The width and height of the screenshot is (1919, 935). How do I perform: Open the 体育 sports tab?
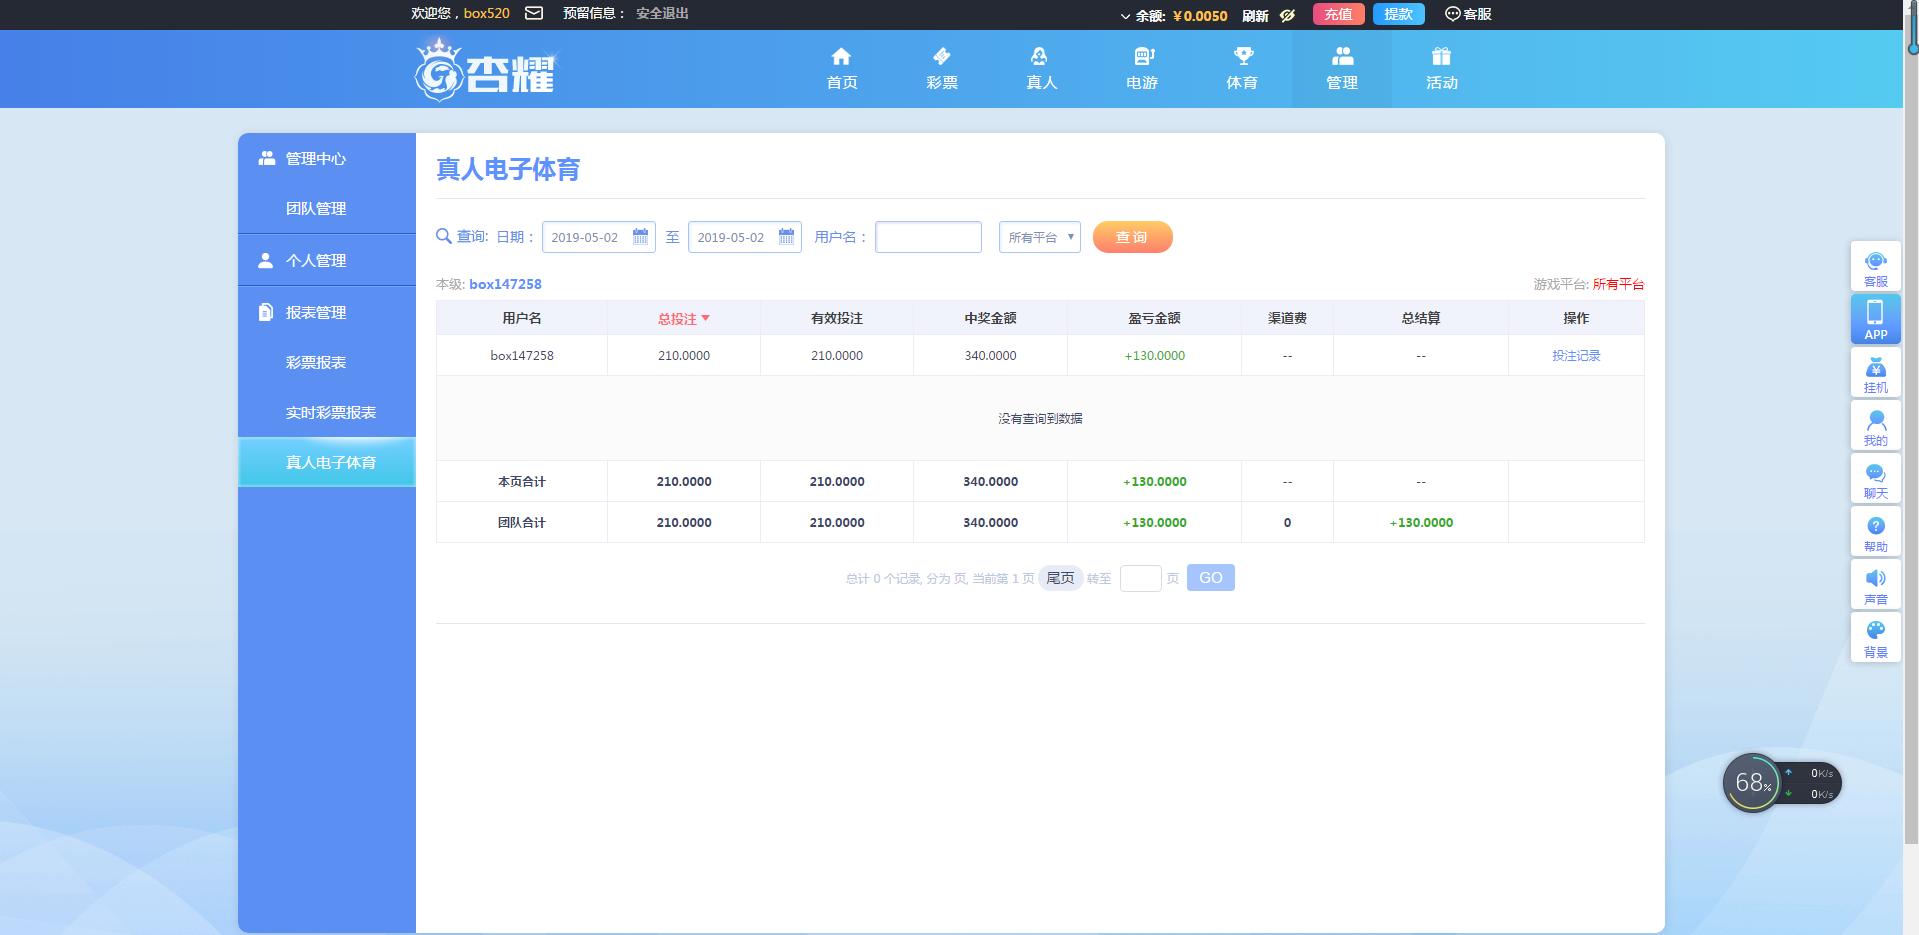click(1242, 69)
